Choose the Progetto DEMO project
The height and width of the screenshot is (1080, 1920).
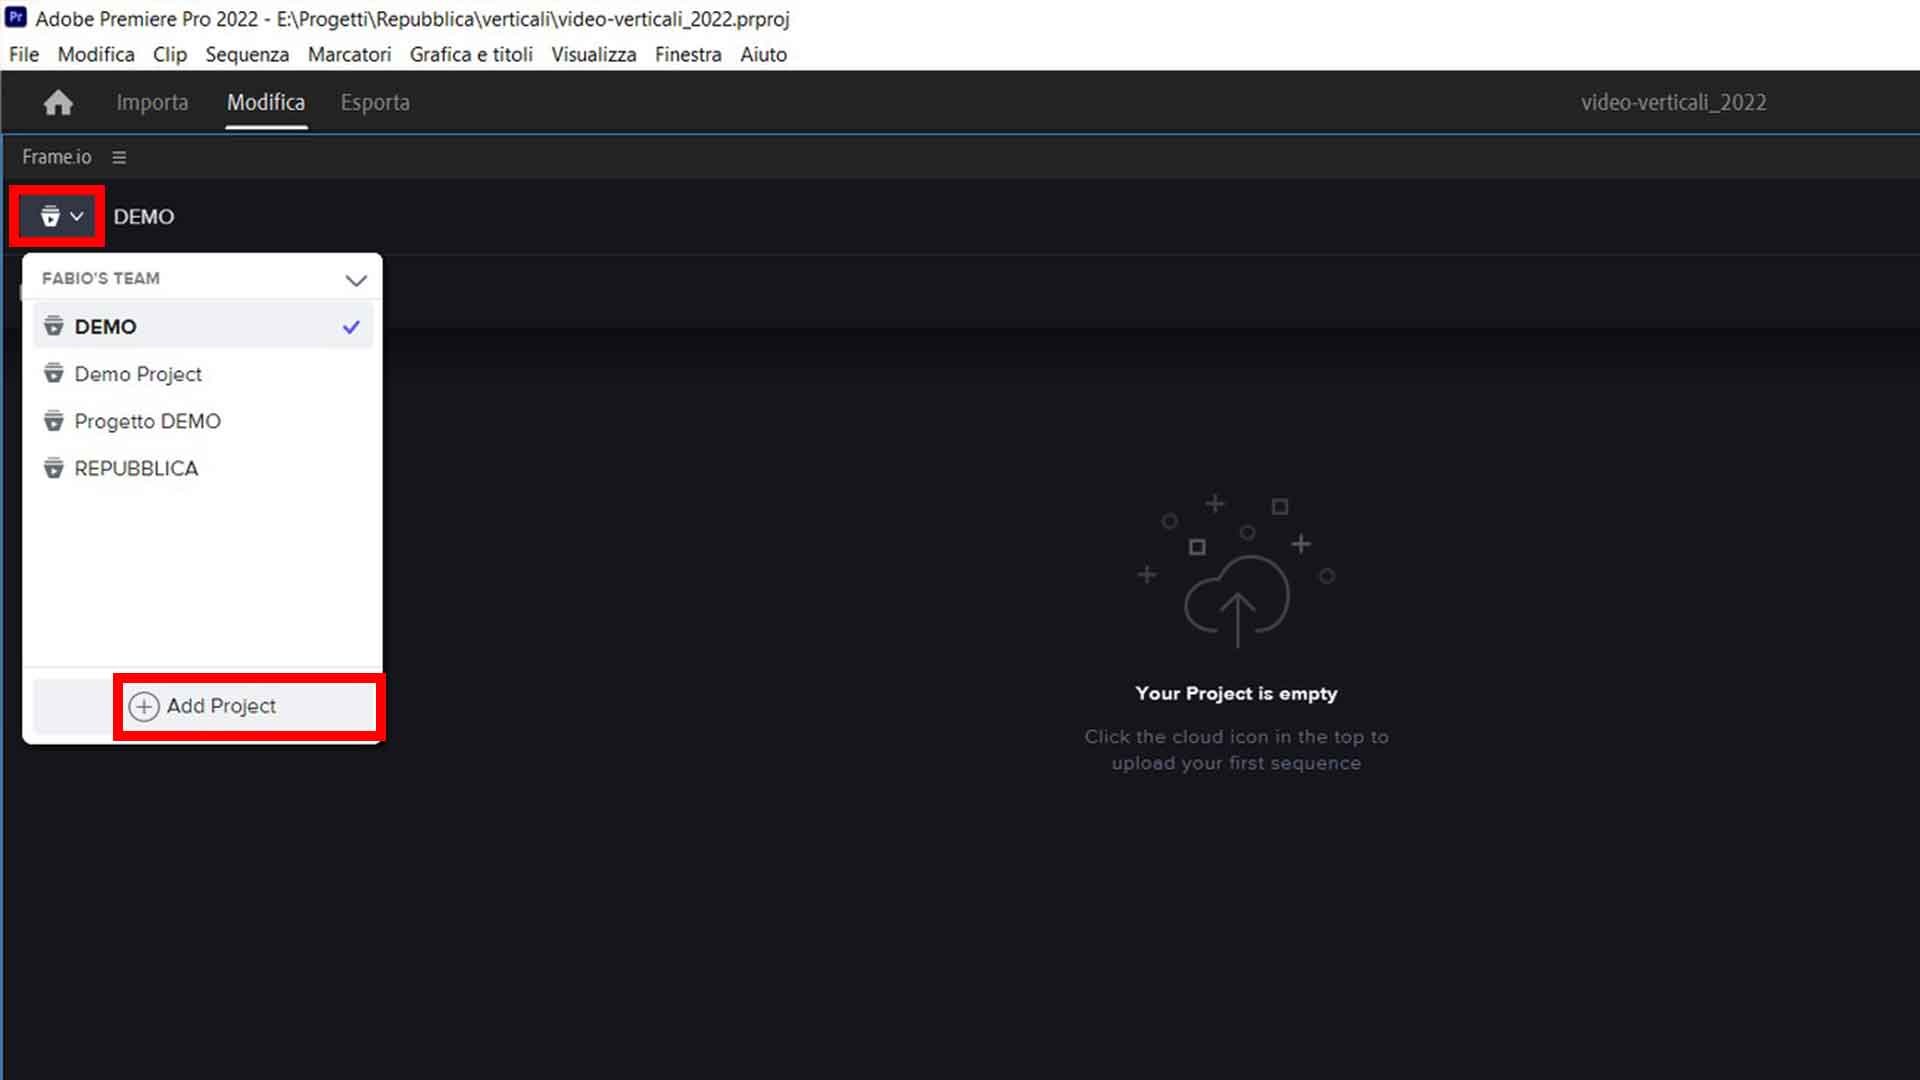pyautogui.click(x=147, y=421)
